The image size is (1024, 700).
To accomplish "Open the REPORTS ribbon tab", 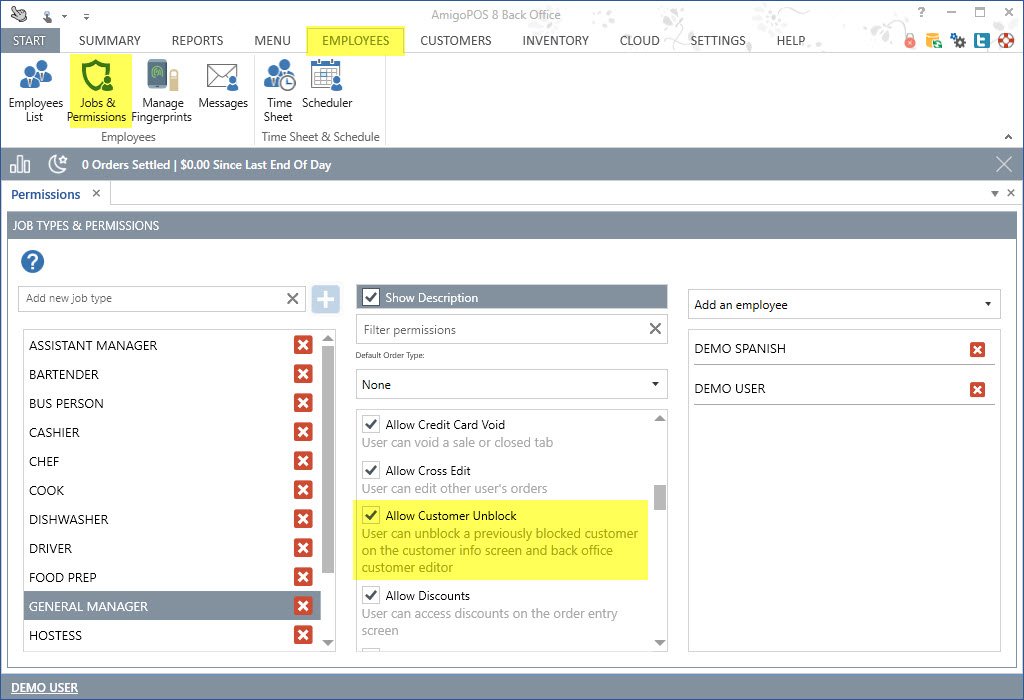I will [x=197, y=41].
